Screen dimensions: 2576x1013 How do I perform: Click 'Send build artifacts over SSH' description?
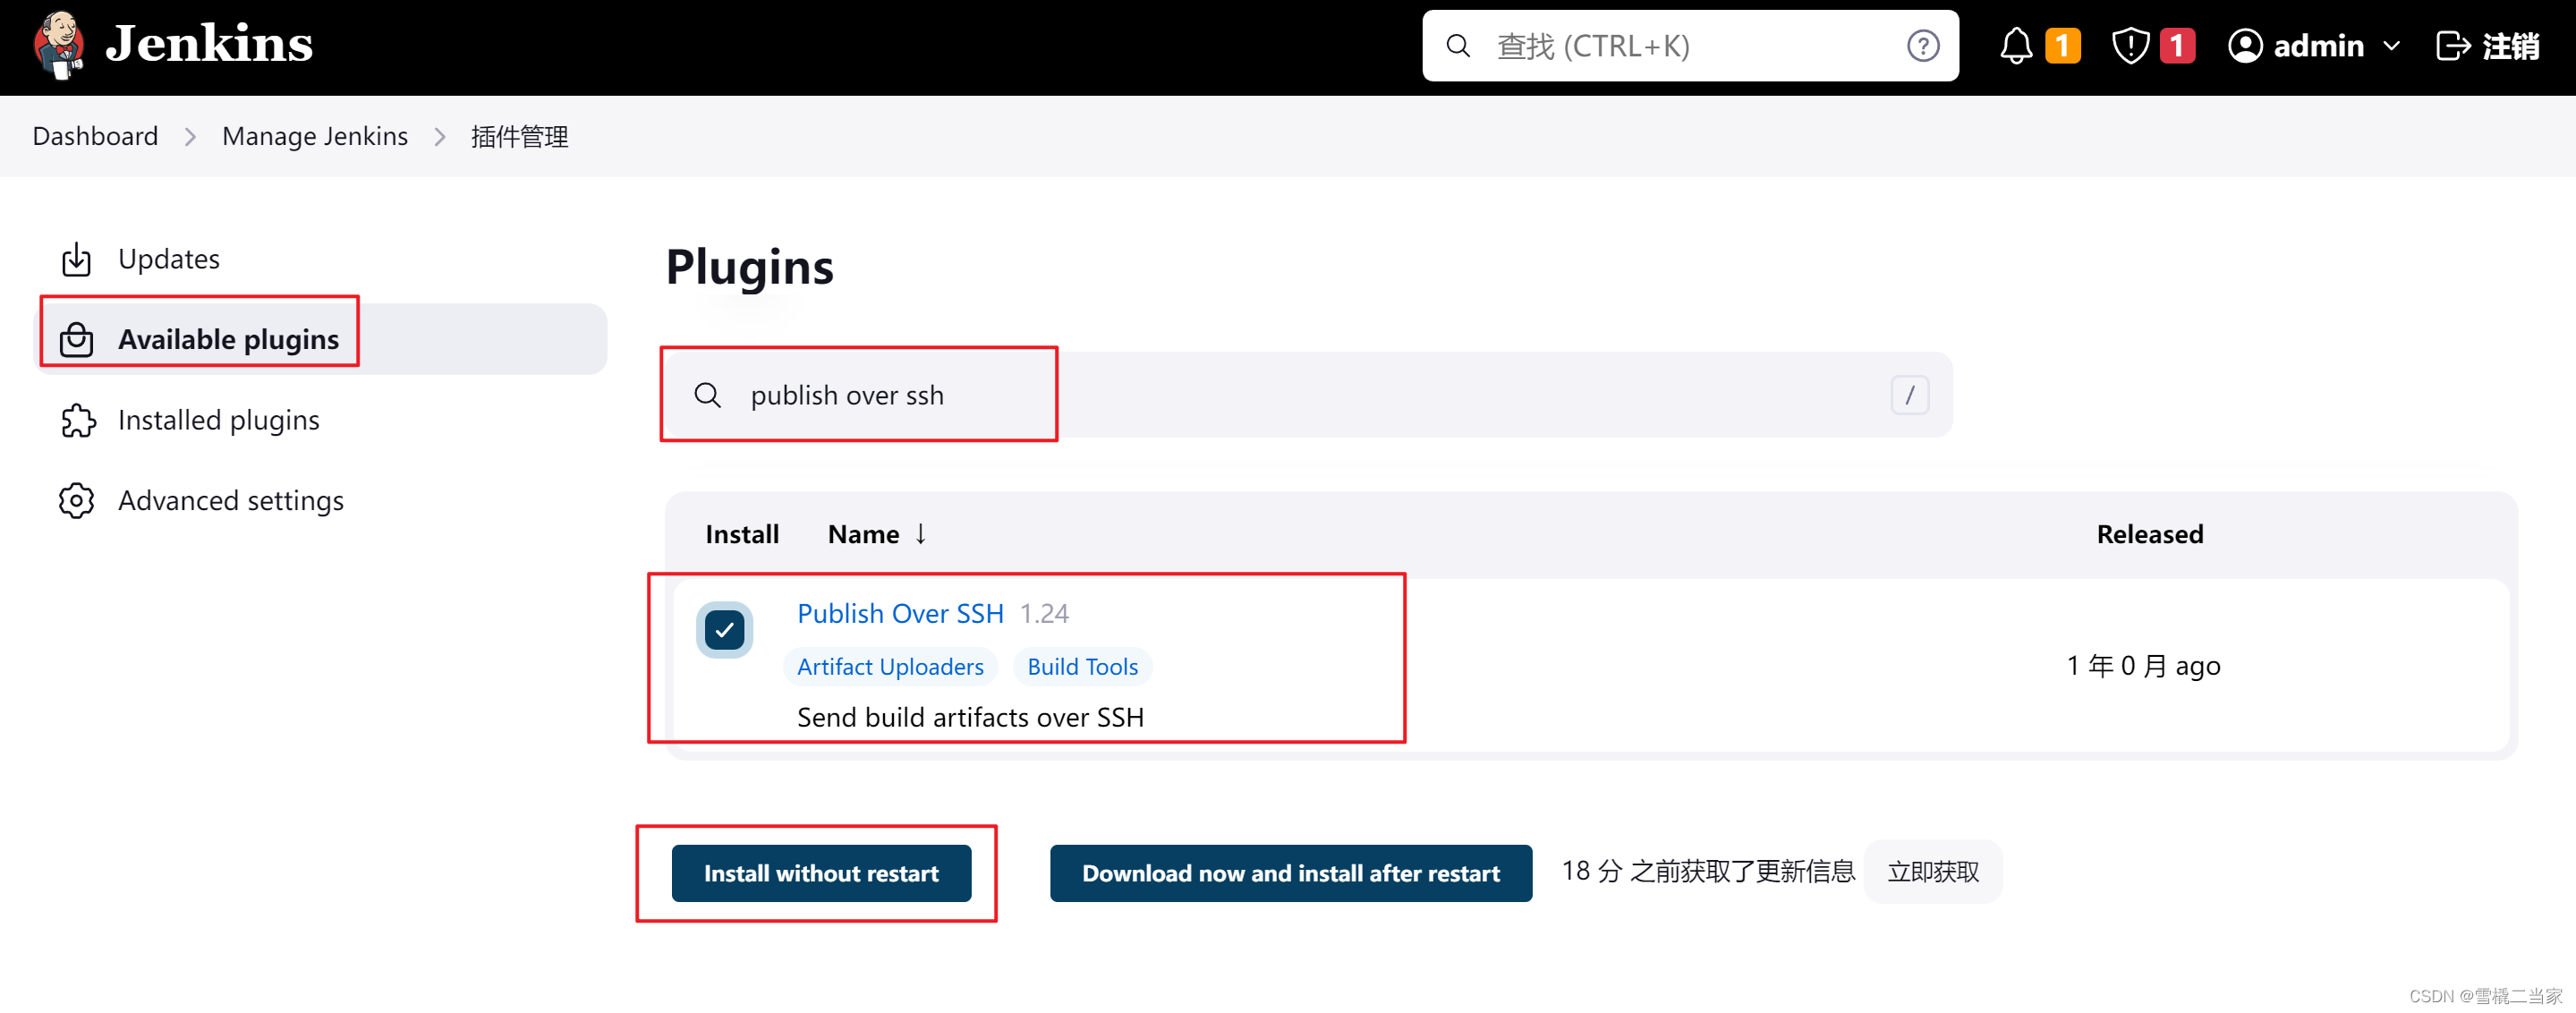pos(970,717)
